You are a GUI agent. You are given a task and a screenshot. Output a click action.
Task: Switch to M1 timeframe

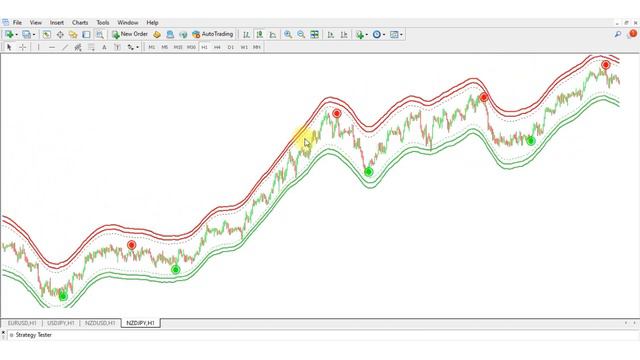point(151,47)
